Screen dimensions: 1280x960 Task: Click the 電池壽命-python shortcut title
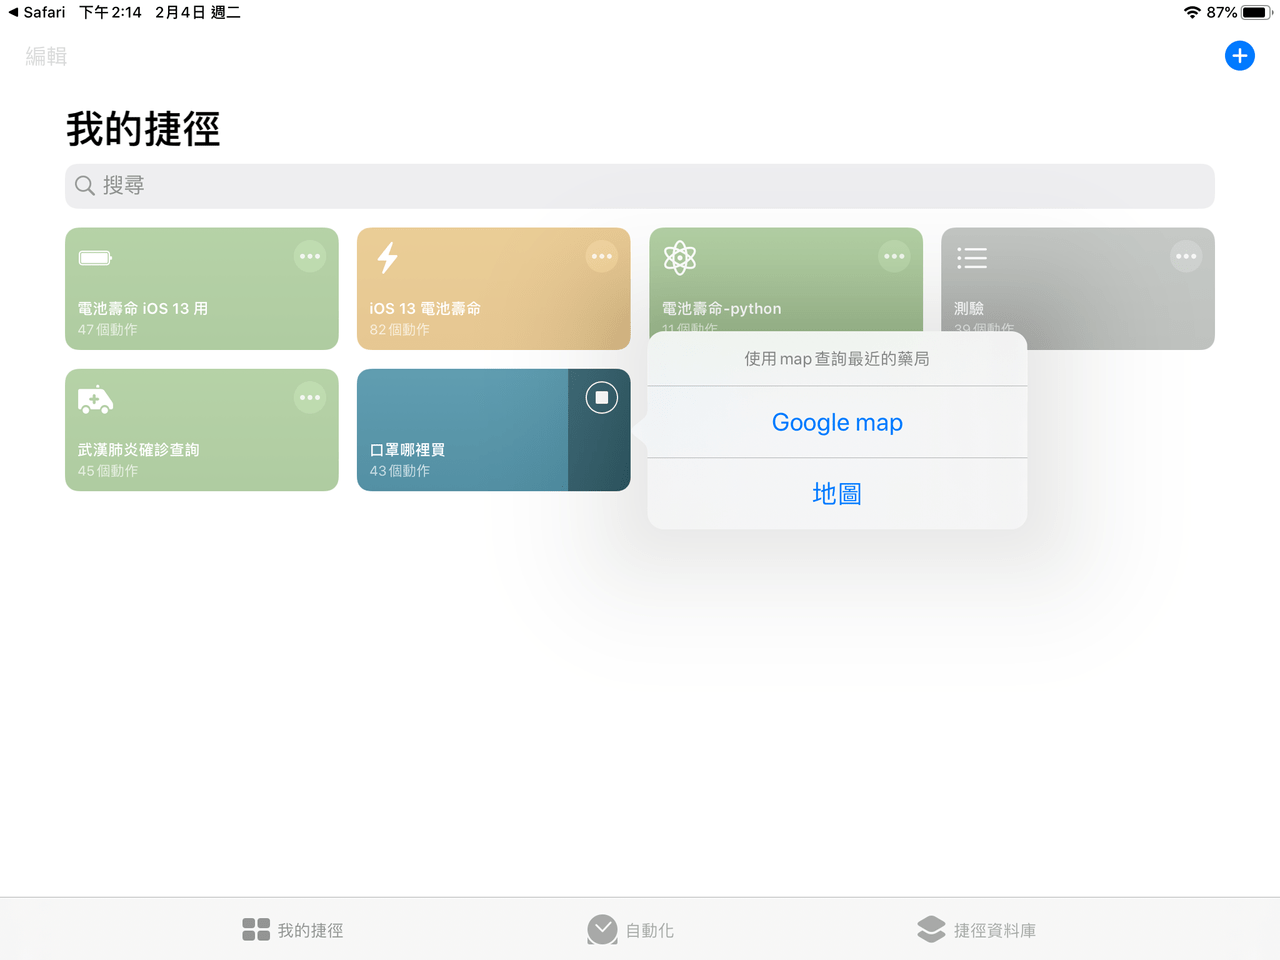721,309
